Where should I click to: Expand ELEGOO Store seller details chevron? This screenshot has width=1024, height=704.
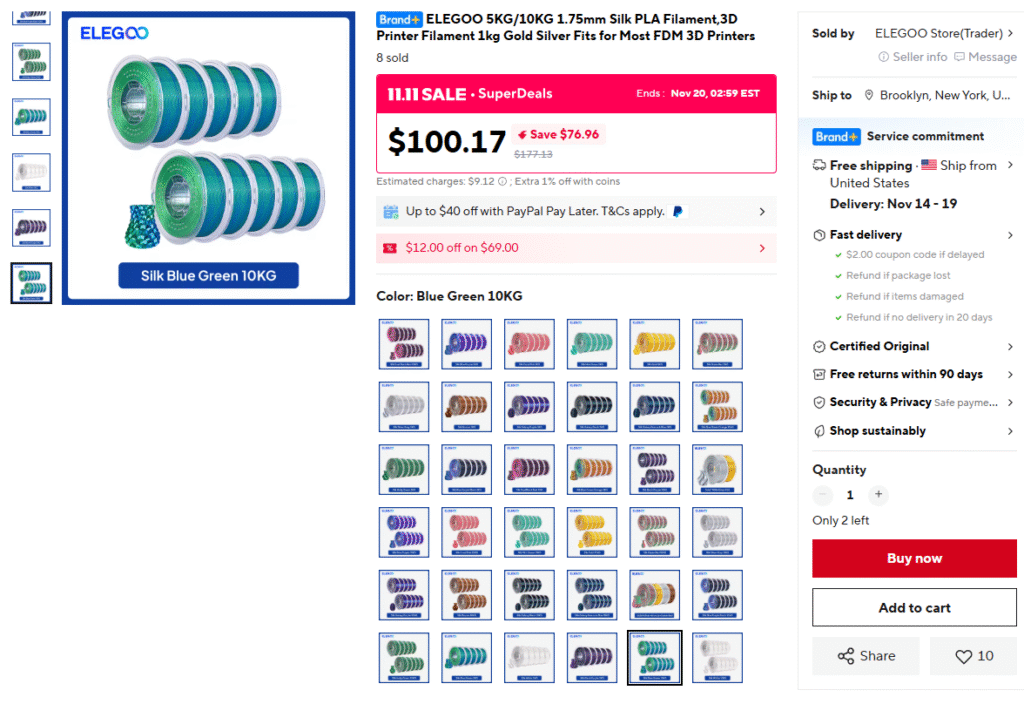[1009, 33]
